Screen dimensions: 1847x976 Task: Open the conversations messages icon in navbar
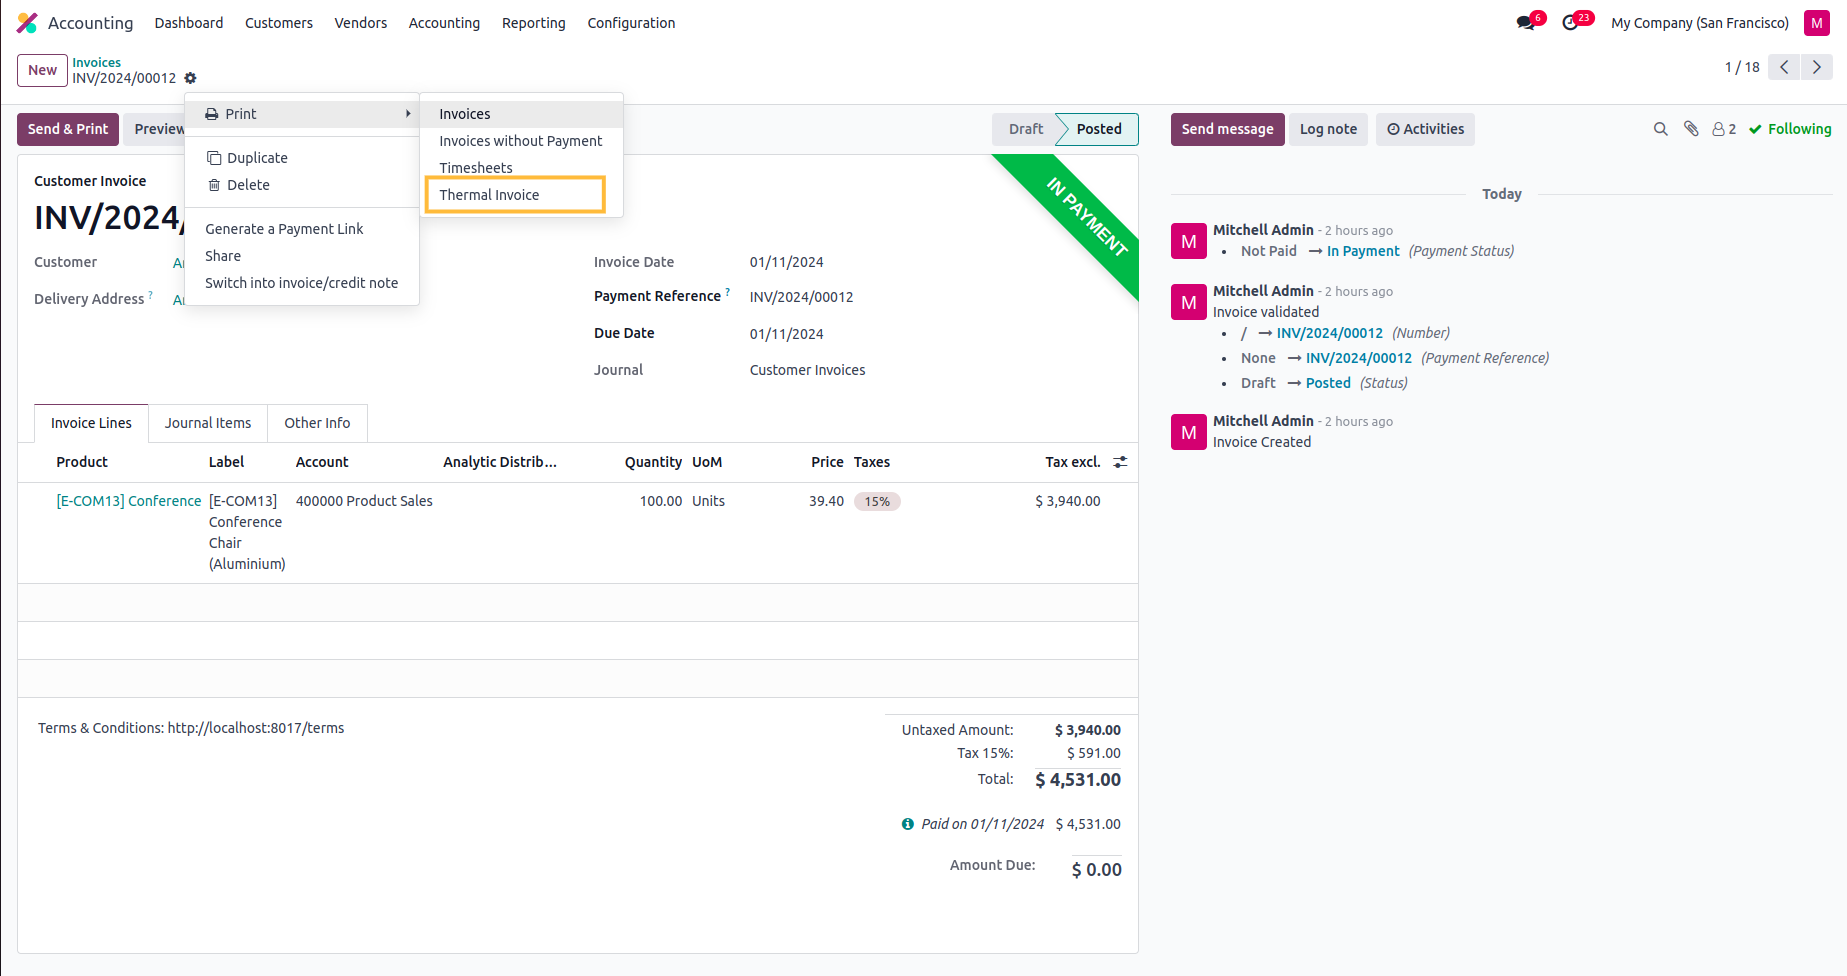click(1526, 23)
